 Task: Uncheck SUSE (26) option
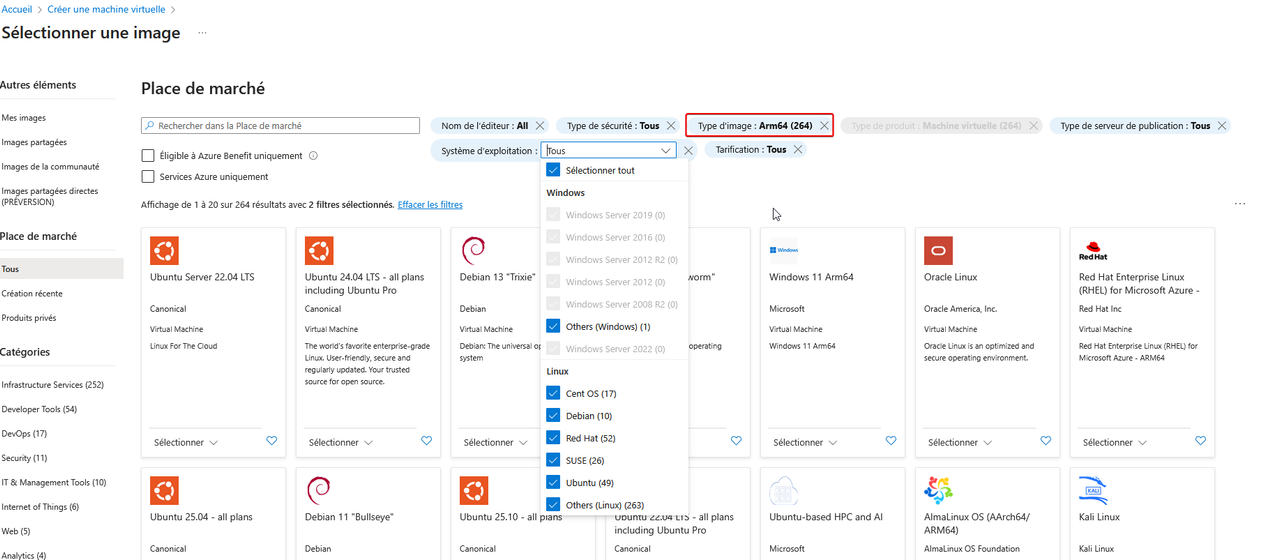(553, 460)
